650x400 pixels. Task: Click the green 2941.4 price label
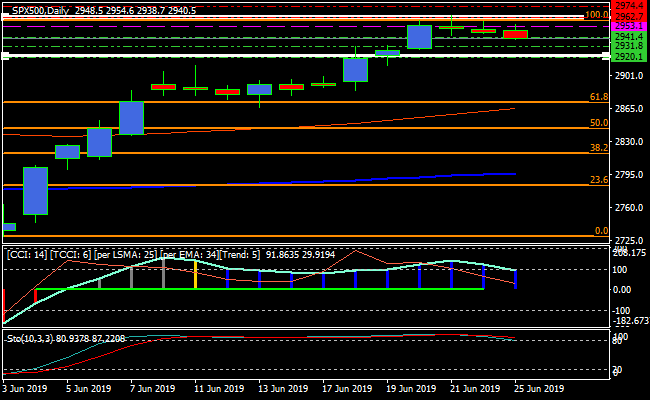(x=629, y=37)
